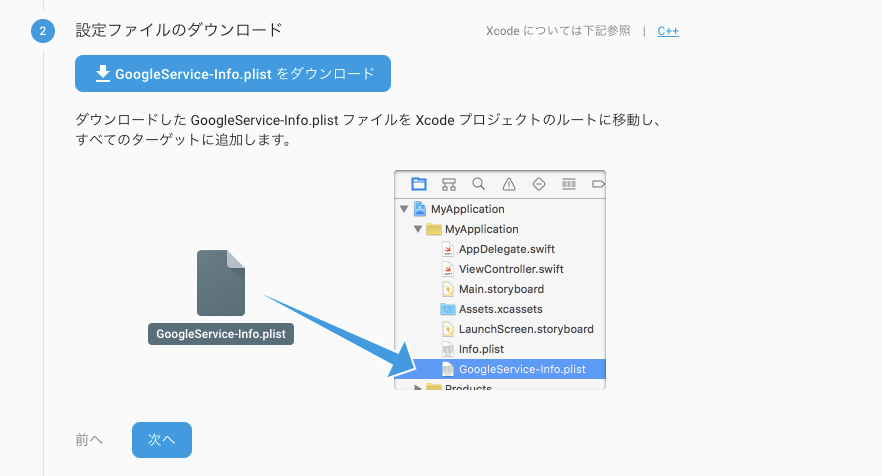Click the 設定ファイルのダウンロード heading
This screenshot has width=882, height=476.
point(179,30)
